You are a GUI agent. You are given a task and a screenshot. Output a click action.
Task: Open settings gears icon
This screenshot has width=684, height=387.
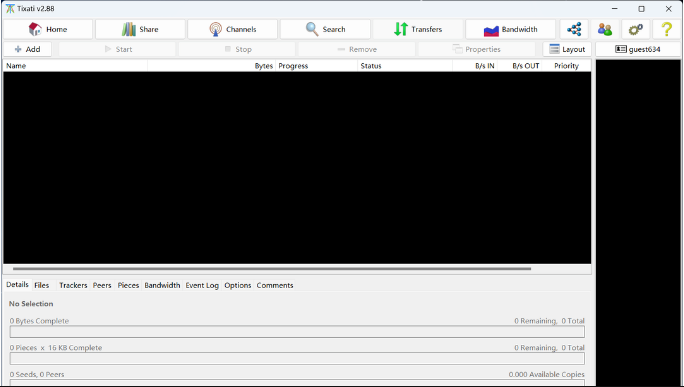pos(636,29)
